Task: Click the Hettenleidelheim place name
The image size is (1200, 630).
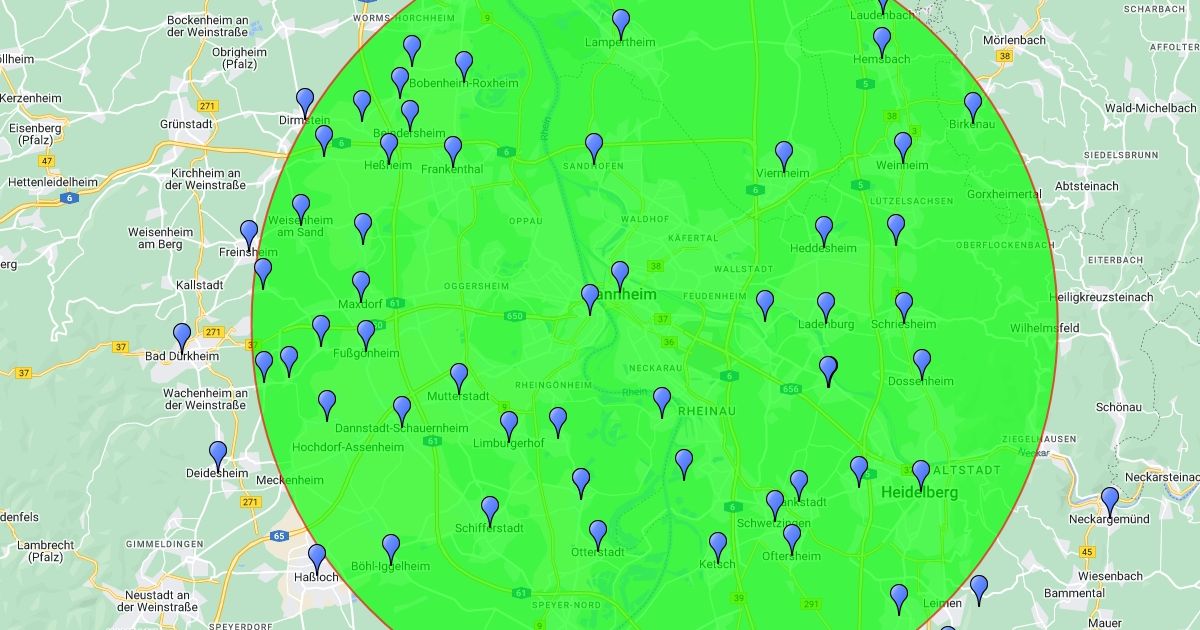Action: [x=53, y=183]
